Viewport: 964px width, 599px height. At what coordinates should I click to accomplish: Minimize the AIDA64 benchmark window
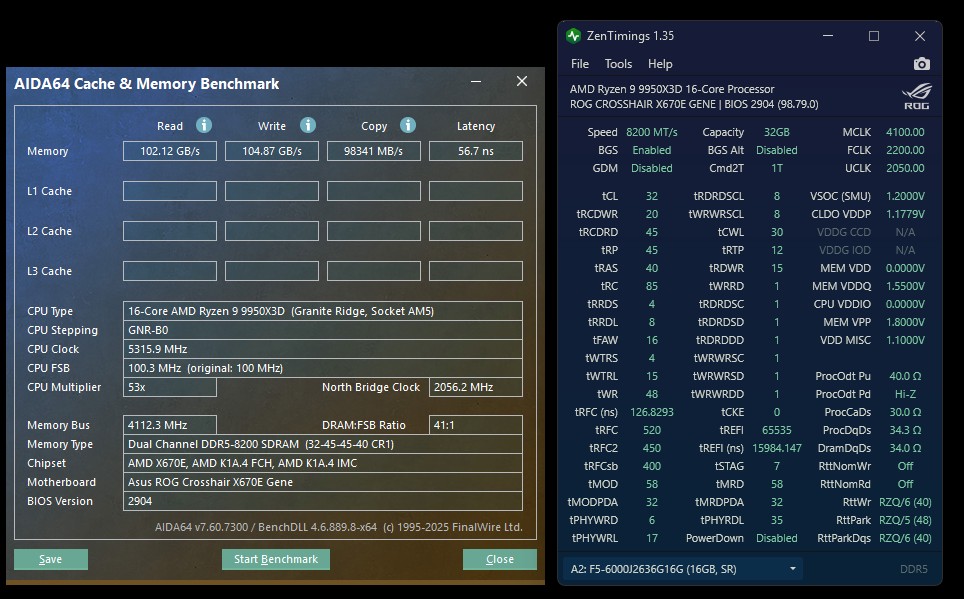coord(476,82)
